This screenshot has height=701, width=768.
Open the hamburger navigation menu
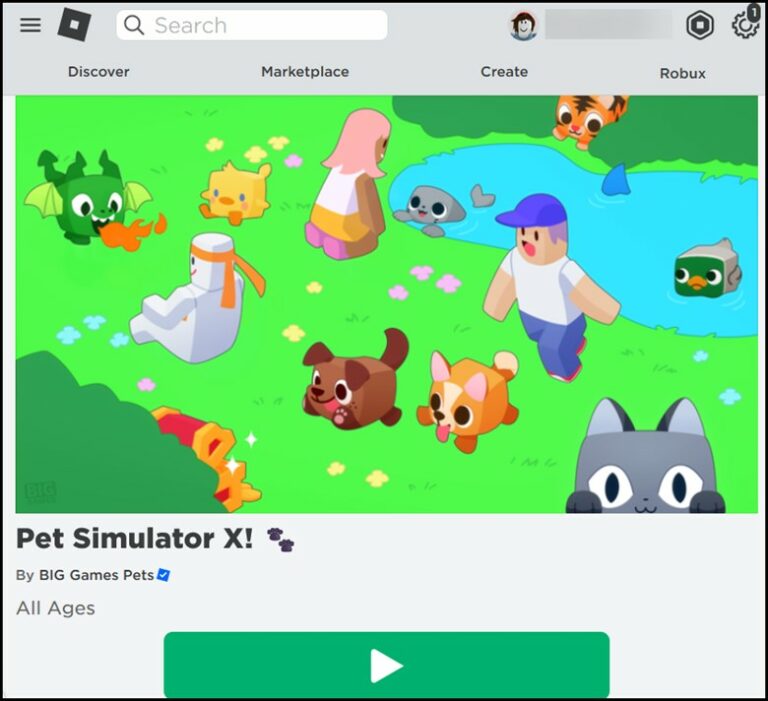[x=30, y=24]
